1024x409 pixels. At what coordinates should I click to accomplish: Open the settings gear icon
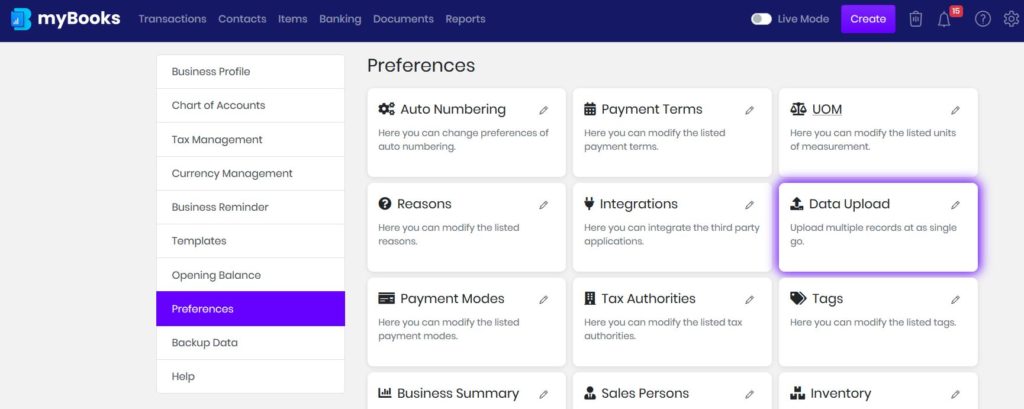(x=1011, y=19)
